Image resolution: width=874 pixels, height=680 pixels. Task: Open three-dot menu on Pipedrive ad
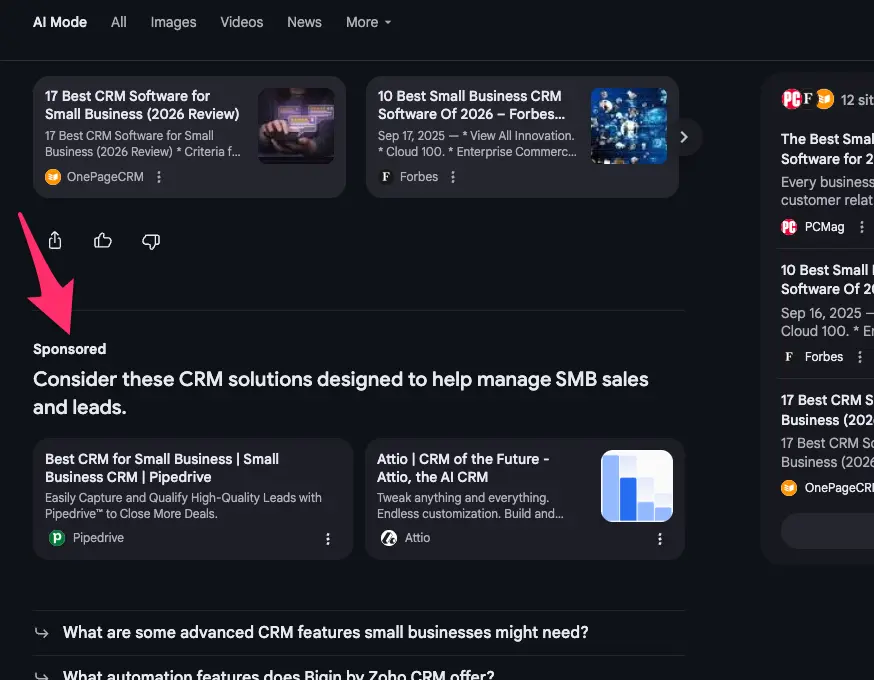(327, 539)
